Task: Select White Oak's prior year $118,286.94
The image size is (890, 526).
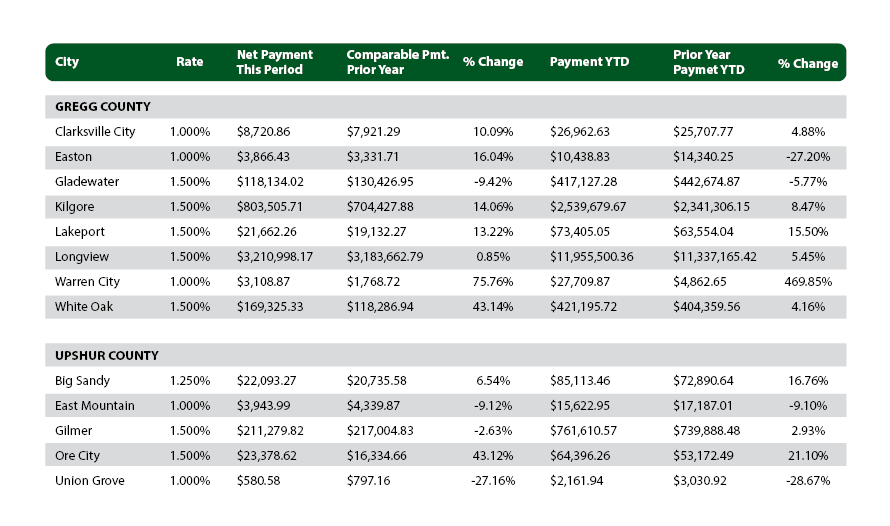Action: (384, 307)
